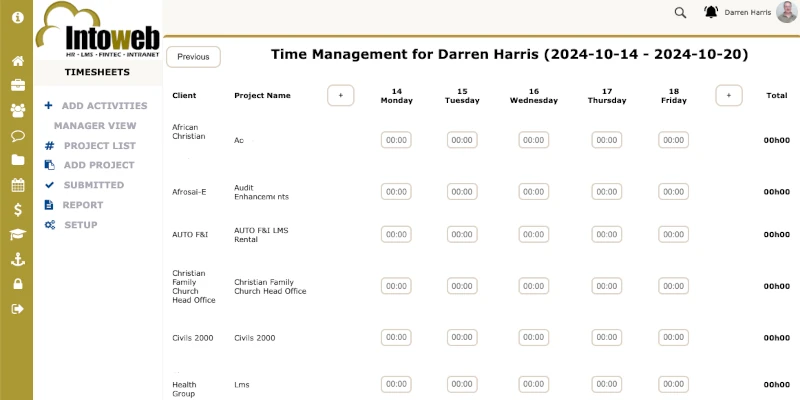Click 00h00 total for AUTO F&I row

[777, 235]
